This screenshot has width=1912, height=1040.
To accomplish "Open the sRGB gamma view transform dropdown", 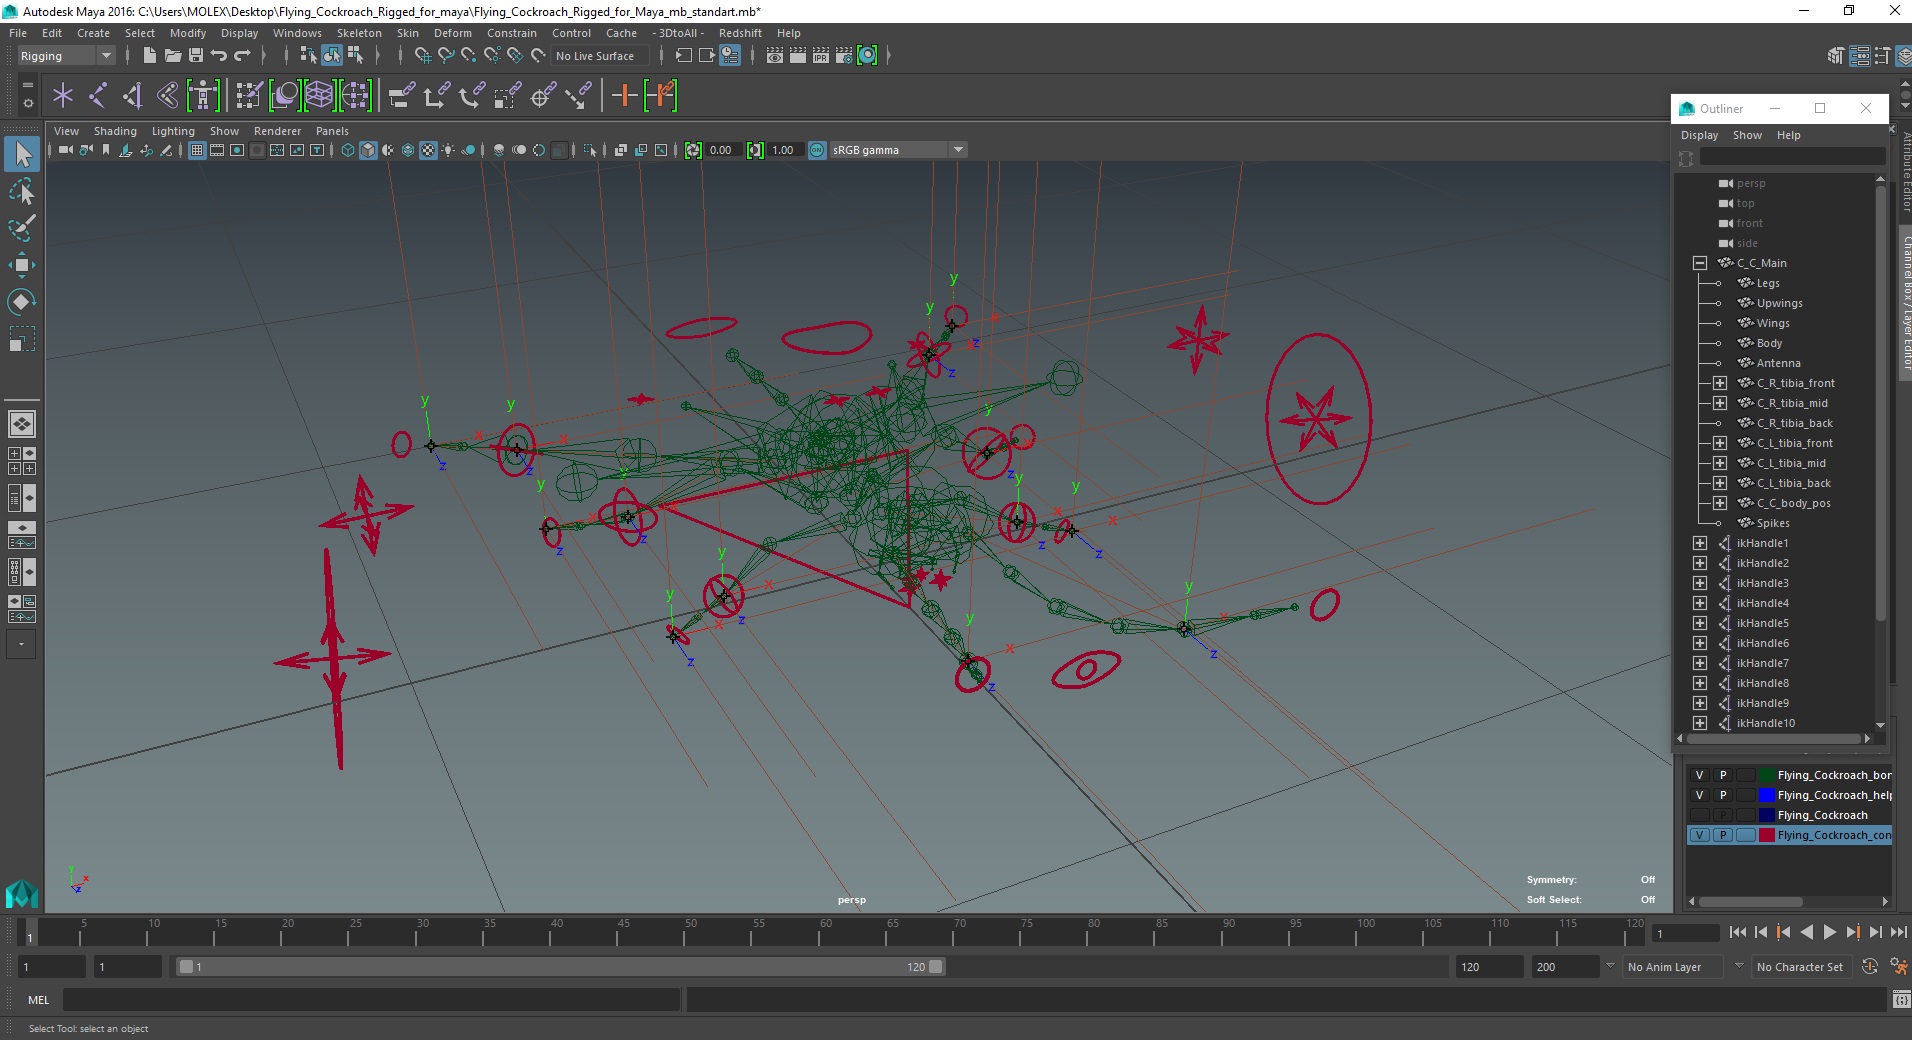I will [958, 150].
